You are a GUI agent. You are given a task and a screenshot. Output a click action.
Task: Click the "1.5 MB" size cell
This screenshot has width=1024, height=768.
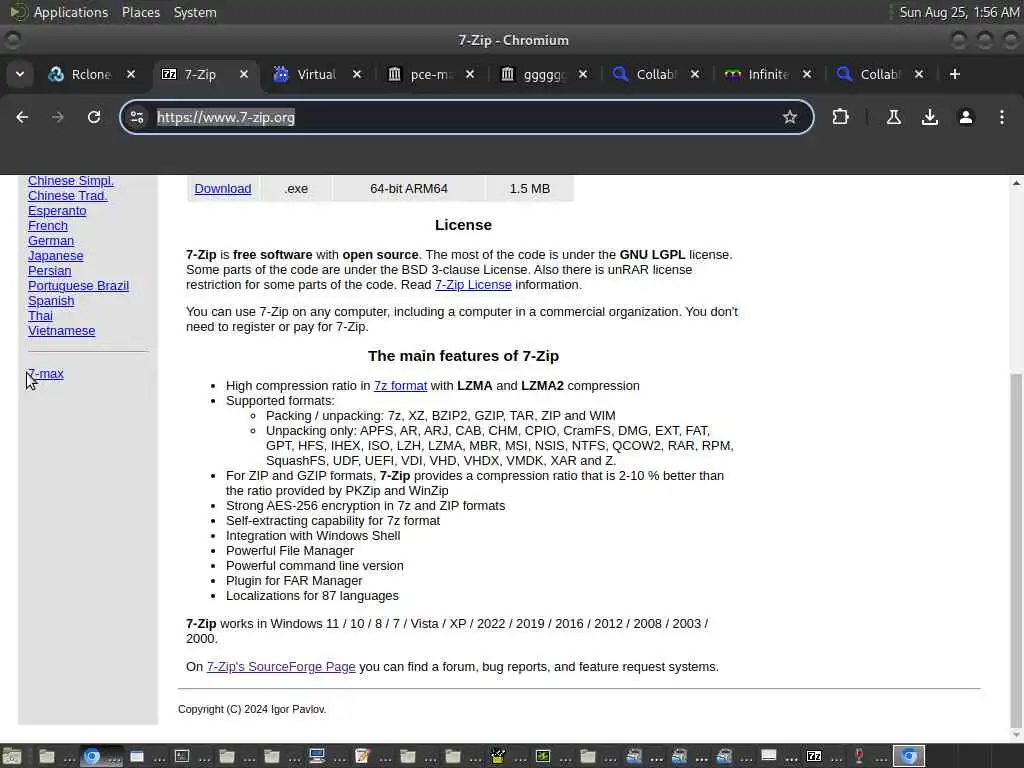tap(530, 189)
